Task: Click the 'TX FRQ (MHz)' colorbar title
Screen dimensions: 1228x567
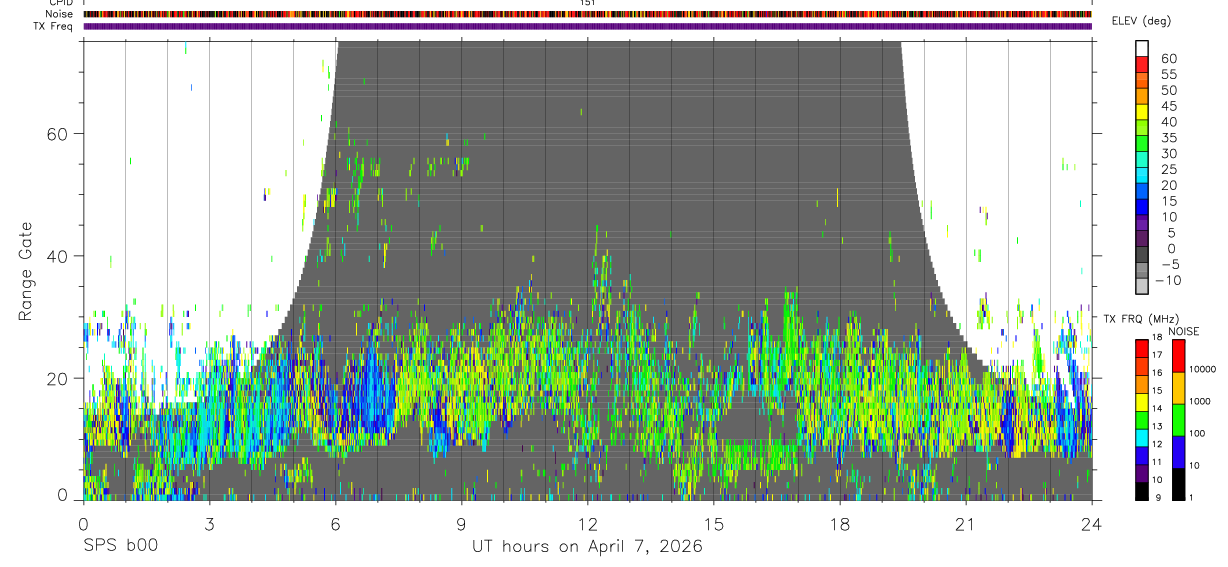Action: (1139, 318)
